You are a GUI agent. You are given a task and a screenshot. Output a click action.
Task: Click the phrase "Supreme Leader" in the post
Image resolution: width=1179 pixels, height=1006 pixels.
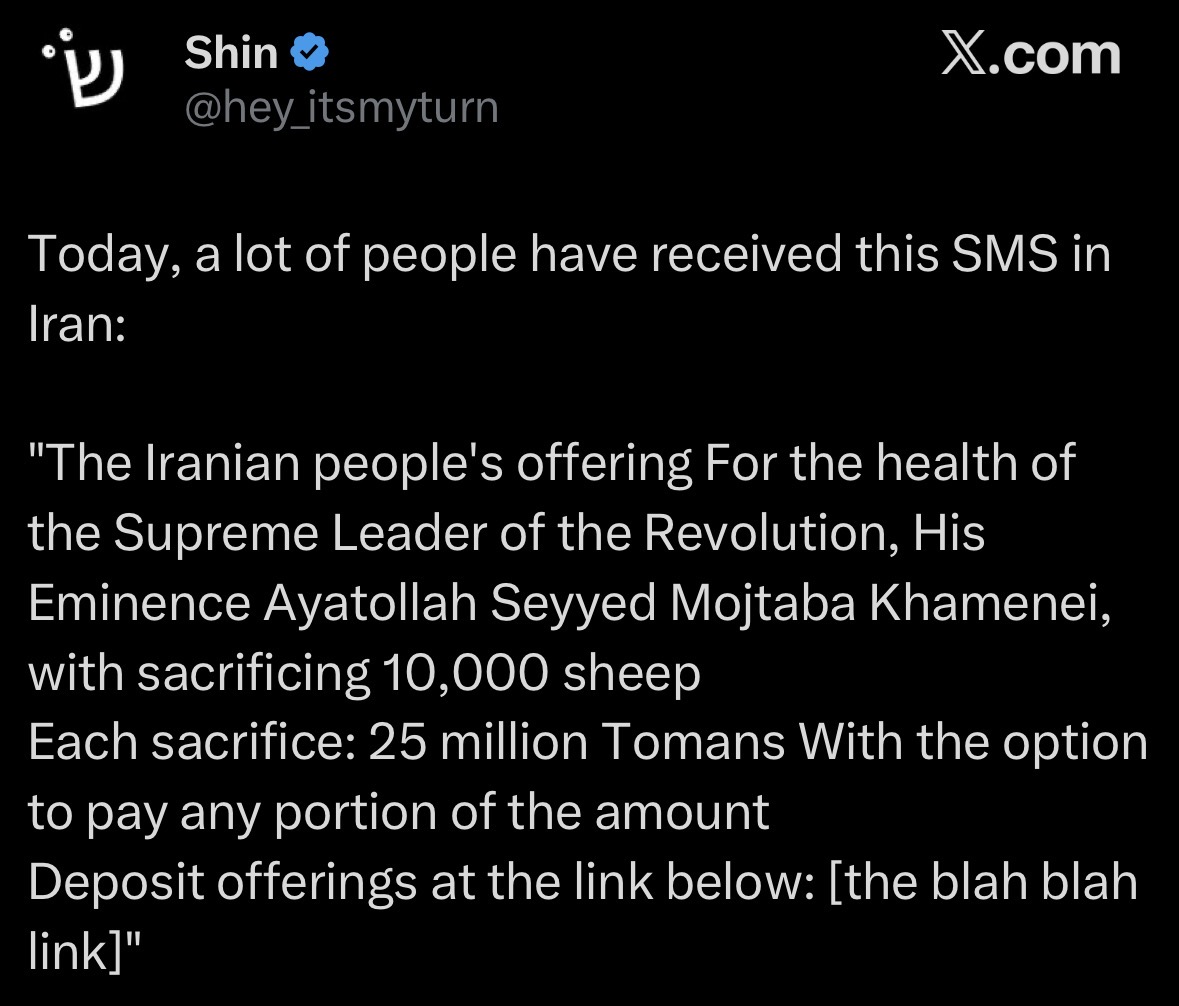(300, 533)
